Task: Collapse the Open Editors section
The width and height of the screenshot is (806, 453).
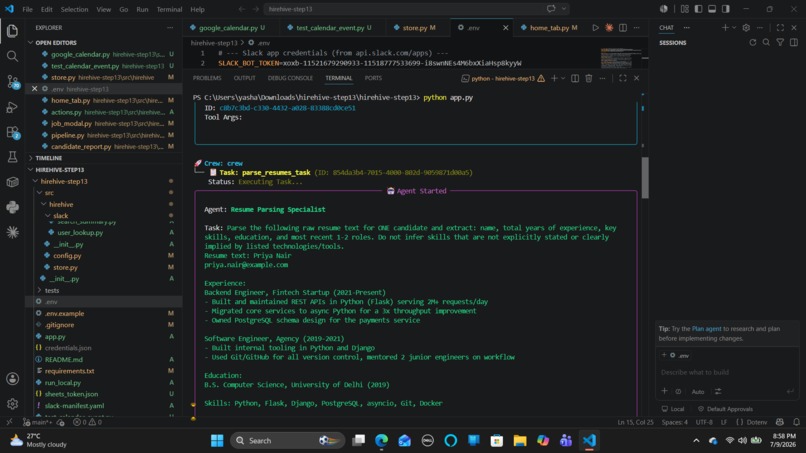Action: 56,43
